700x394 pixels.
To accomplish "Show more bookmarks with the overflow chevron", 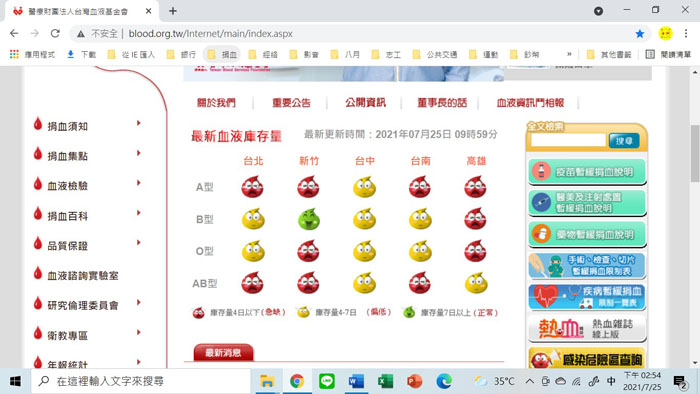I will coord(569,54).
